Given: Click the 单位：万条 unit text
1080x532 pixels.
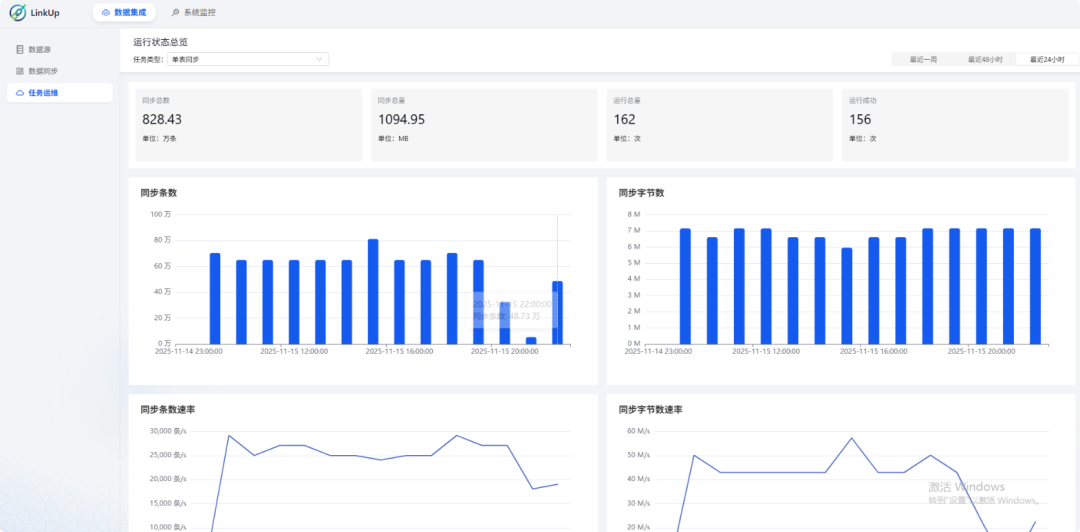Looking at the screenshot, I should (x=159, y=139).
